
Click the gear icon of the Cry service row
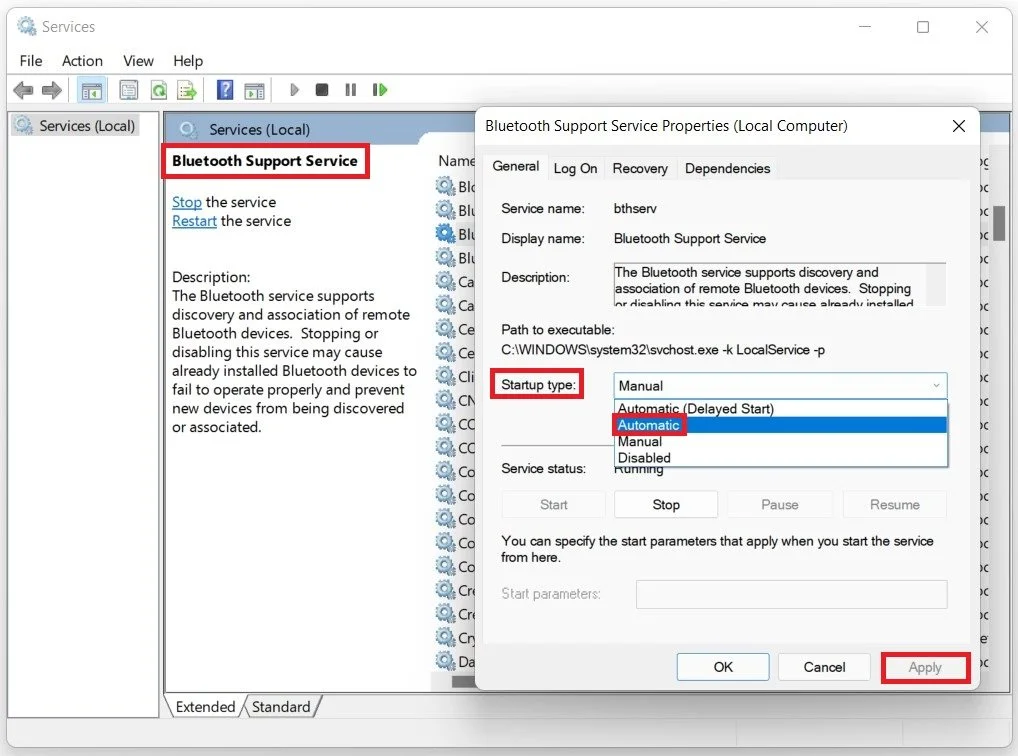tap(445, 637)
